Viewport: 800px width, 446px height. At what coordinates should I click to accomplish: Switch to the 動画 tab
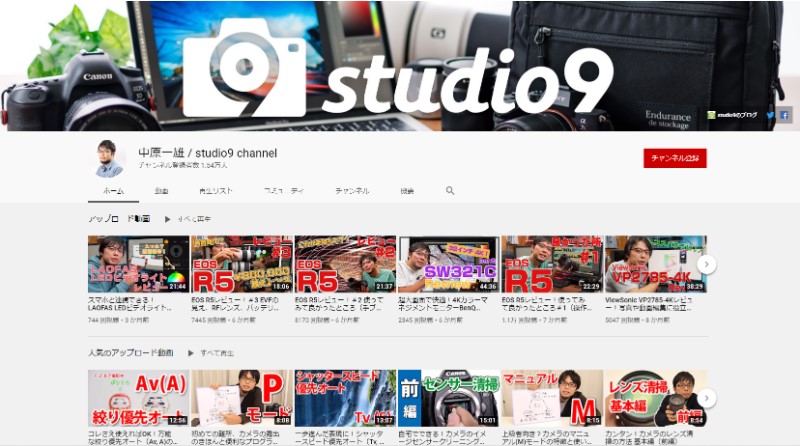tap(162, 191)
